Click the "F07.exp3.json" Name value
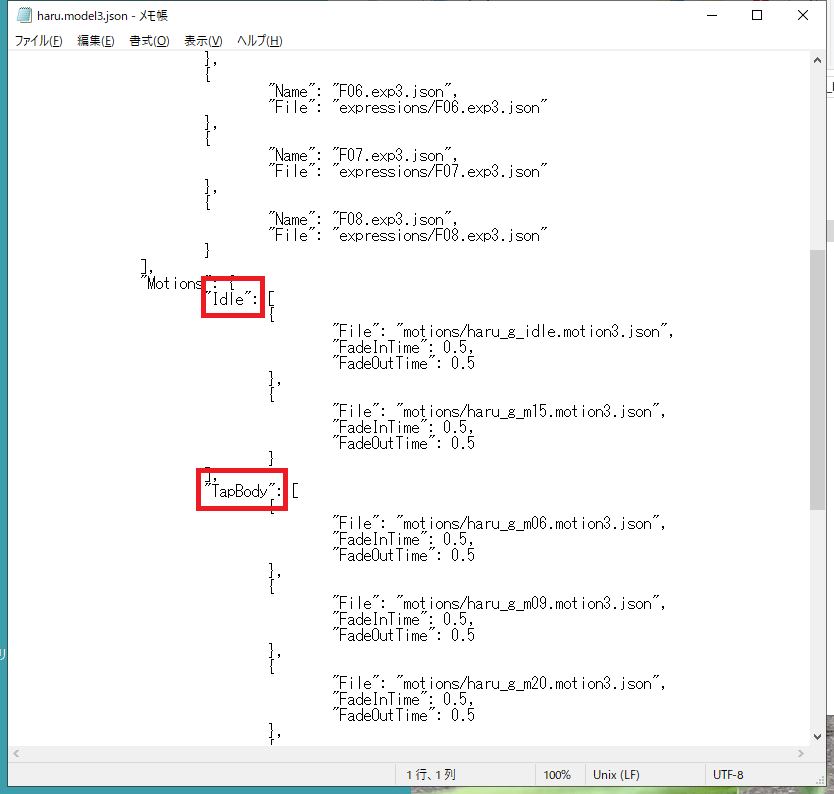Viewport: 834px width, 794px height. tap(392, 155)
